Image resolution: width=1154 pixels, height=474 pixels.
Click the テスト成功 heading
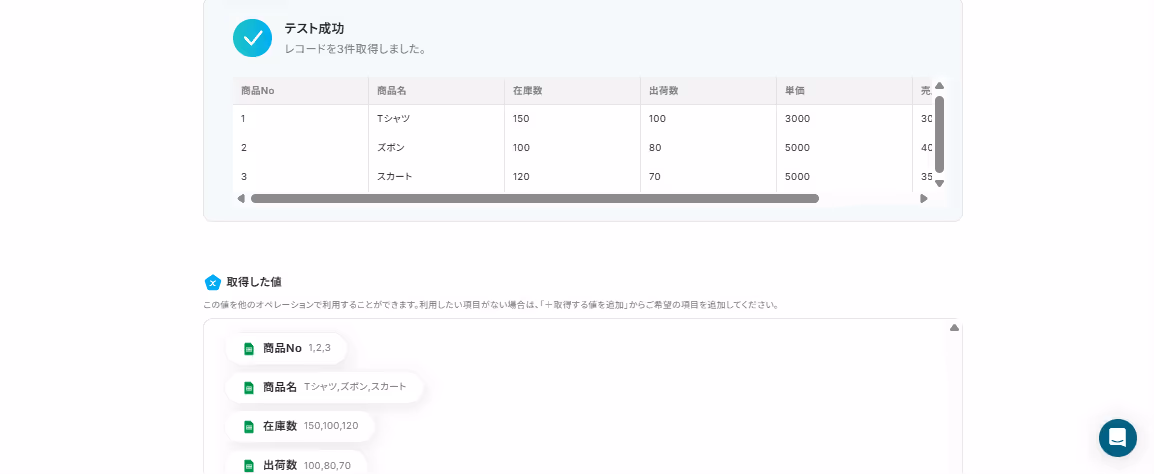pyautogui.click(x=314, y=29)
